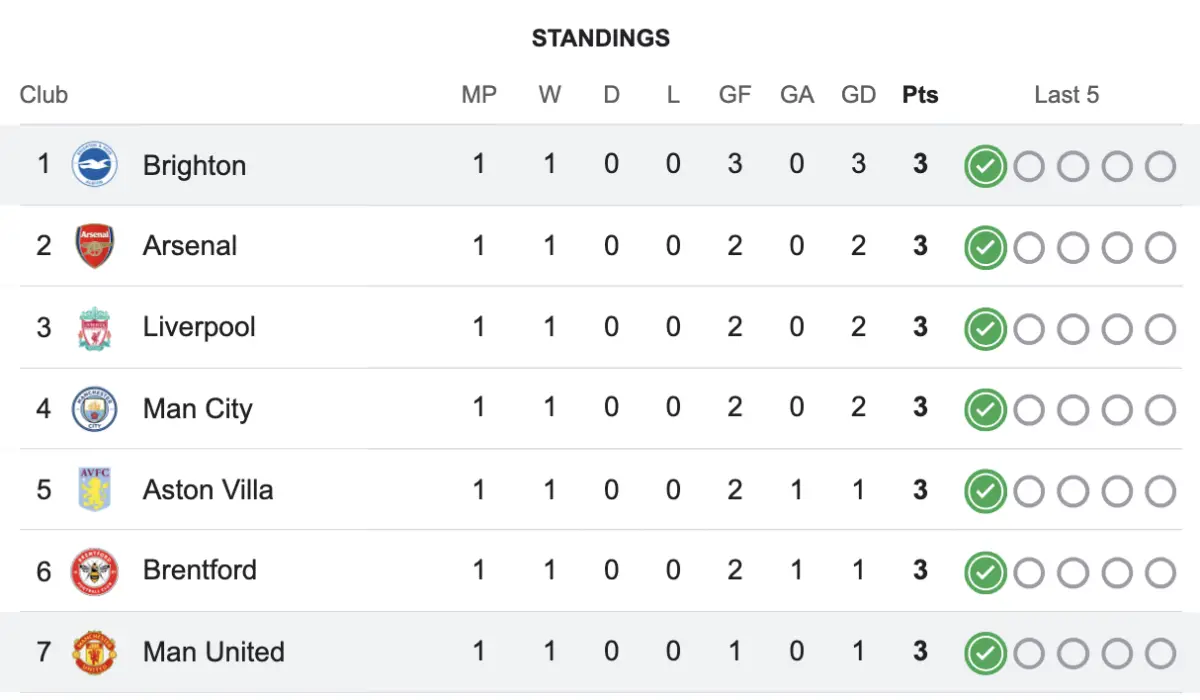This screenshot has width=1200, height=700.
Task: Click the Pts column header
Action: point(920,95)
